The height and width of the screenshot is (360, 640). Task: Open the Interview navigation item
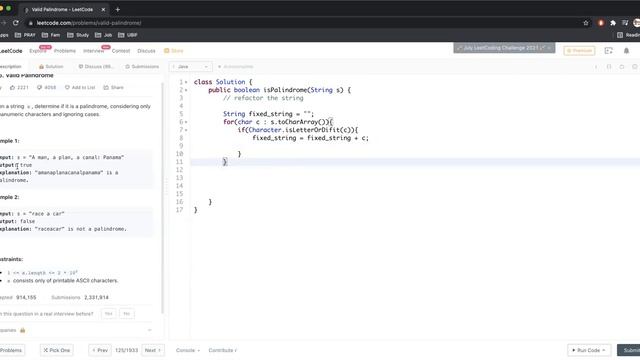coord(93,51)
